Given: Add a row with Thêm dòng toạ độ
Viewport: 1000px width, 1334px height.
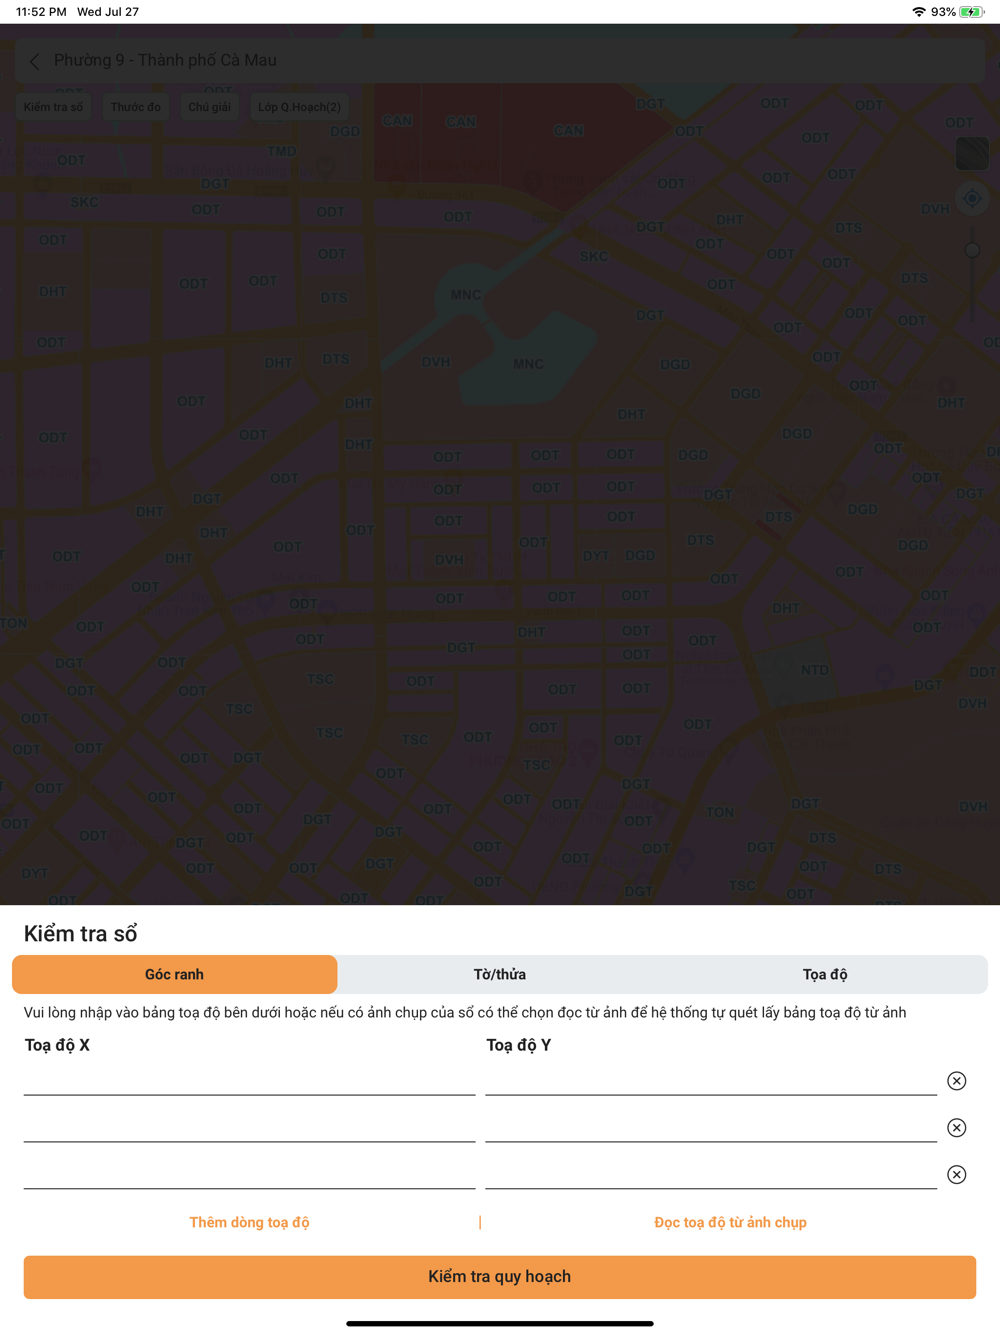Looking at the screenshot, I should [249, 1222].
